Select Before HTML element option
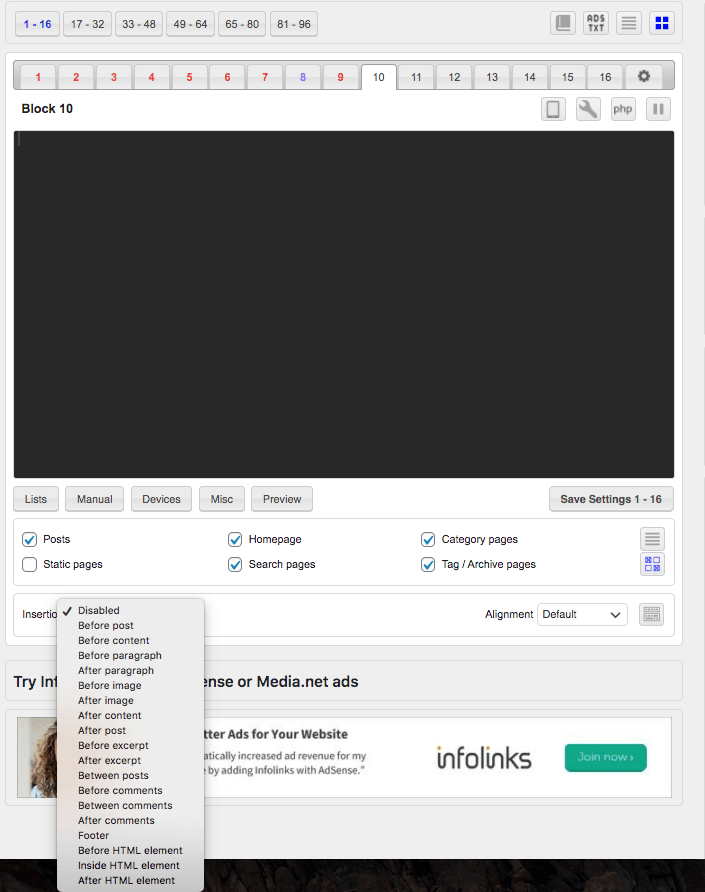The image size is (705, 892). tap(130, 850)
